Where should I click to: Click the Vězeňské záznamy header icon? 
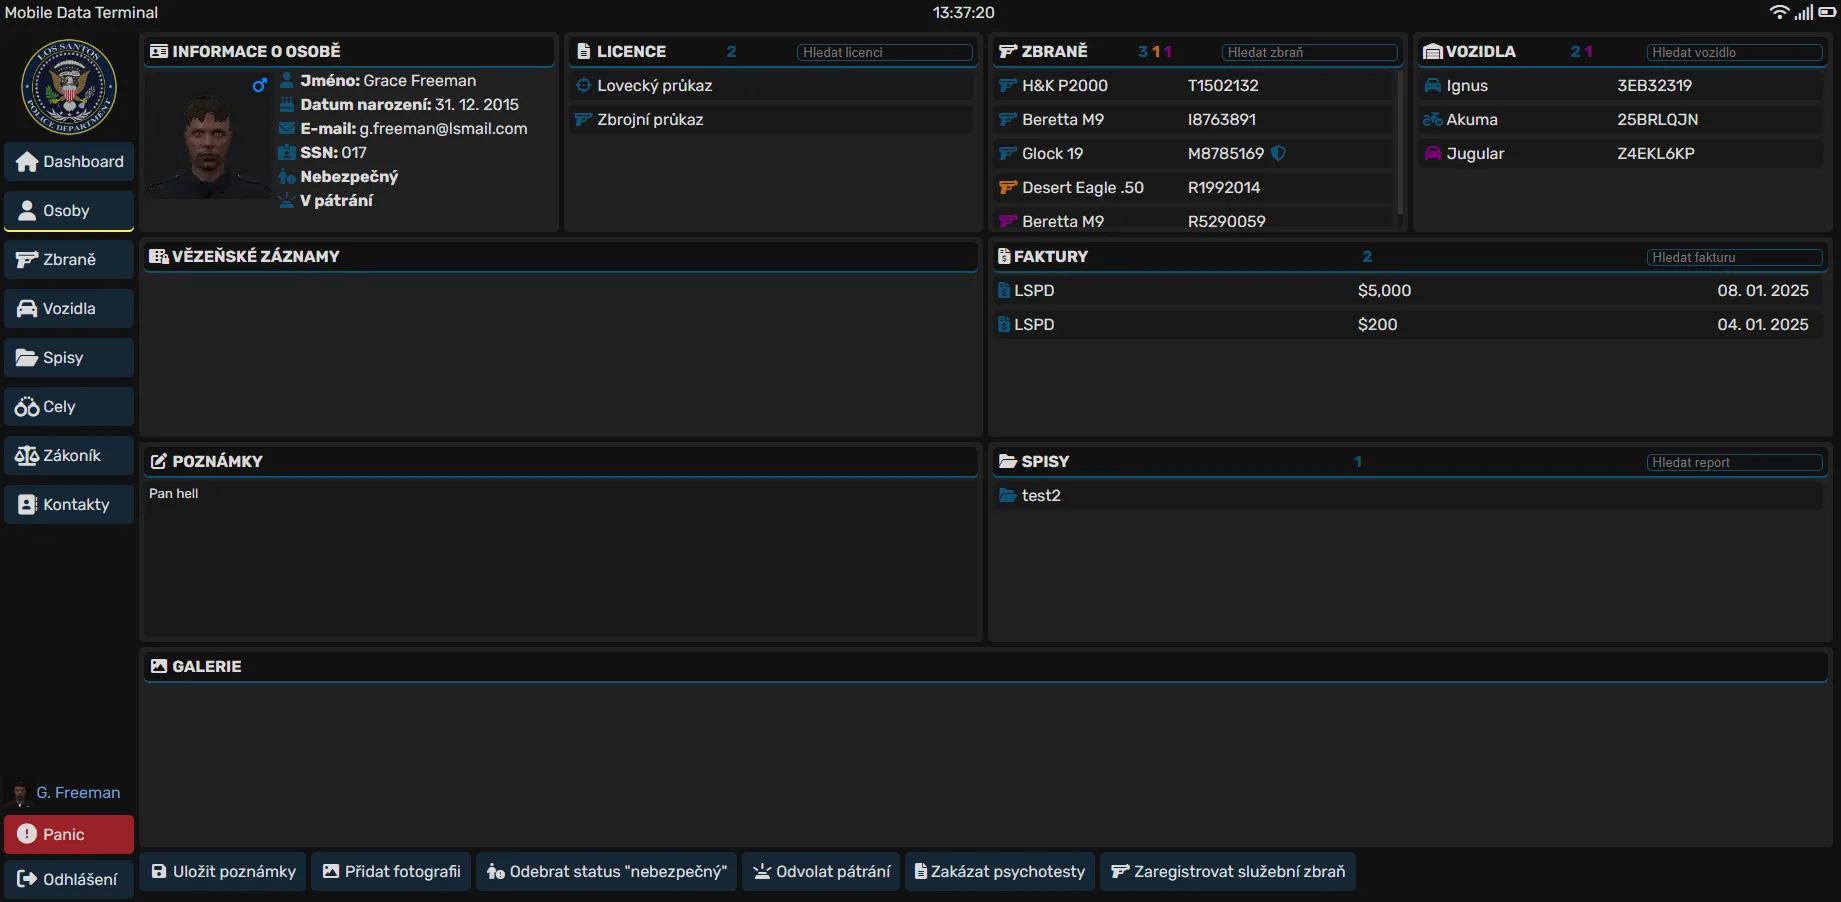(158, 256)
